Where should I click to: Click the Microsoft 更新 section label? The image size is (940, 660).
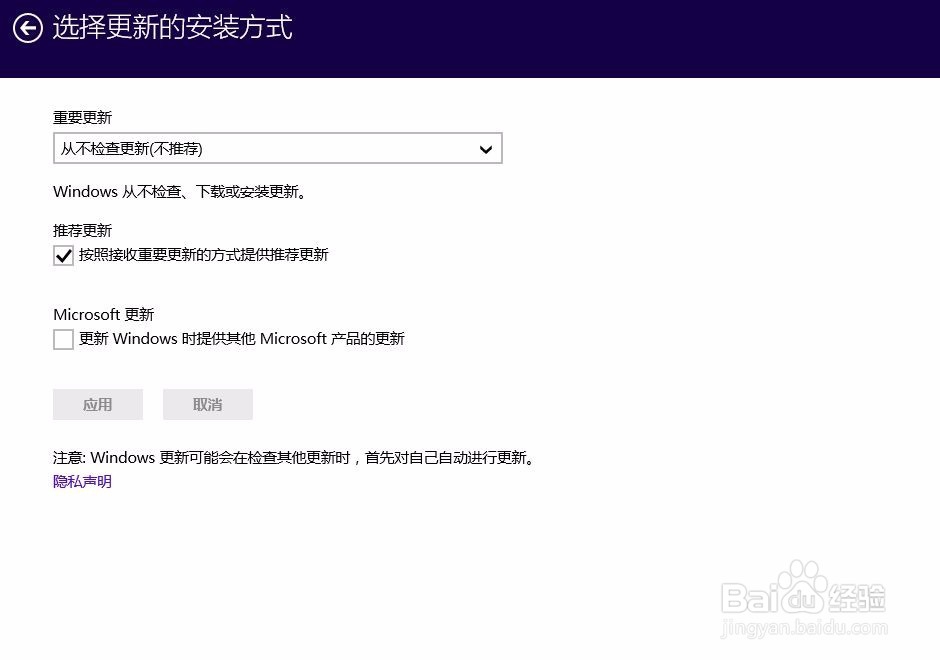[x=104, y=315]
